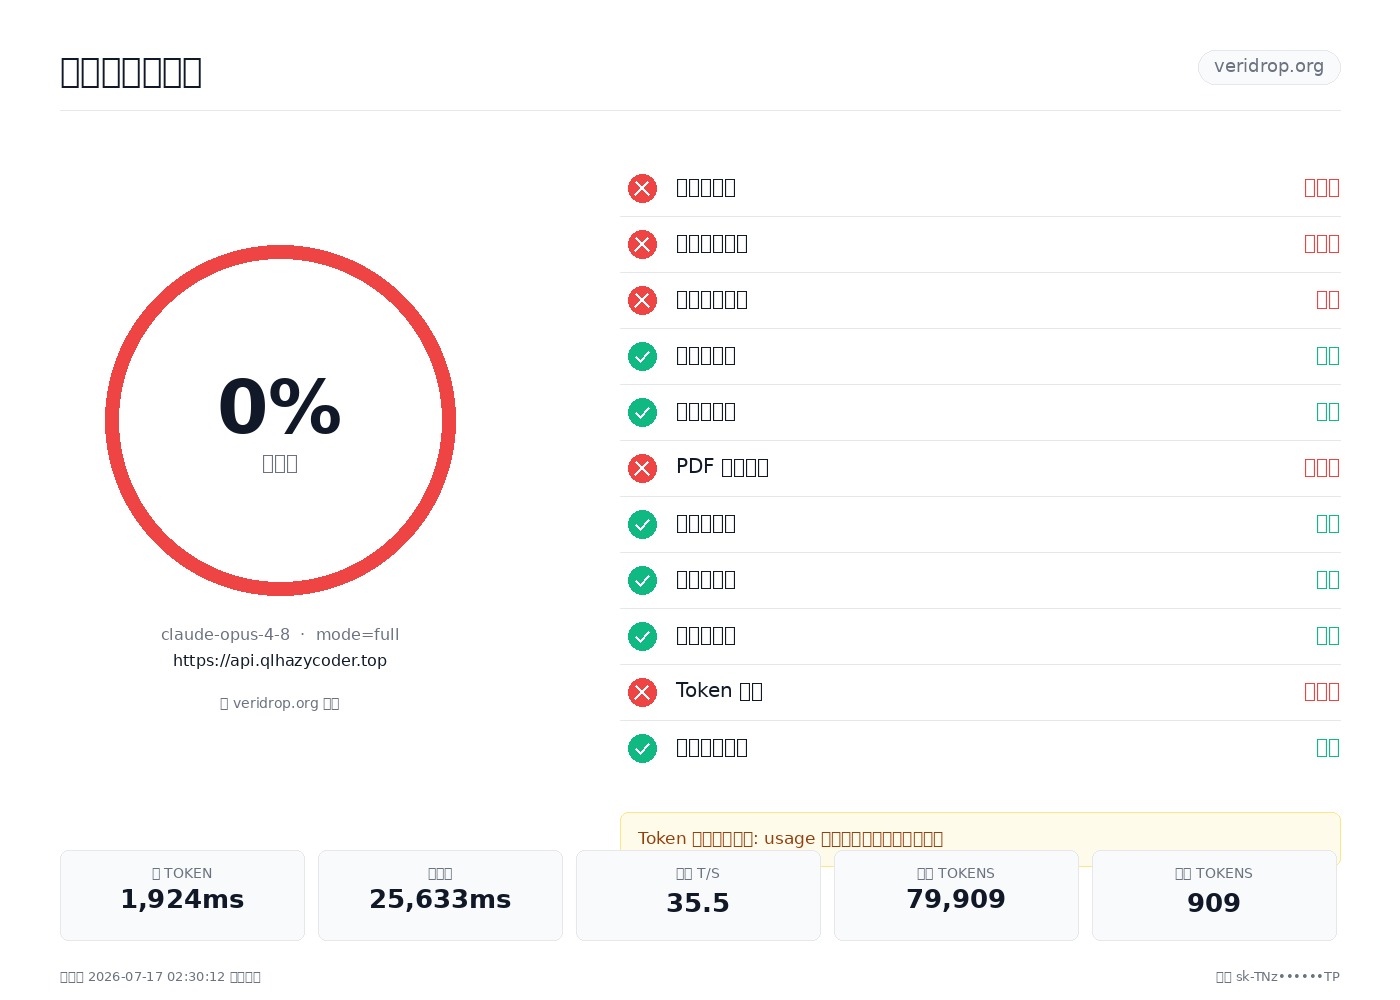The width and height of the screenshot is (1400, 1000).
Task: Select the PDF checklist item label
Action: (722, 467)
